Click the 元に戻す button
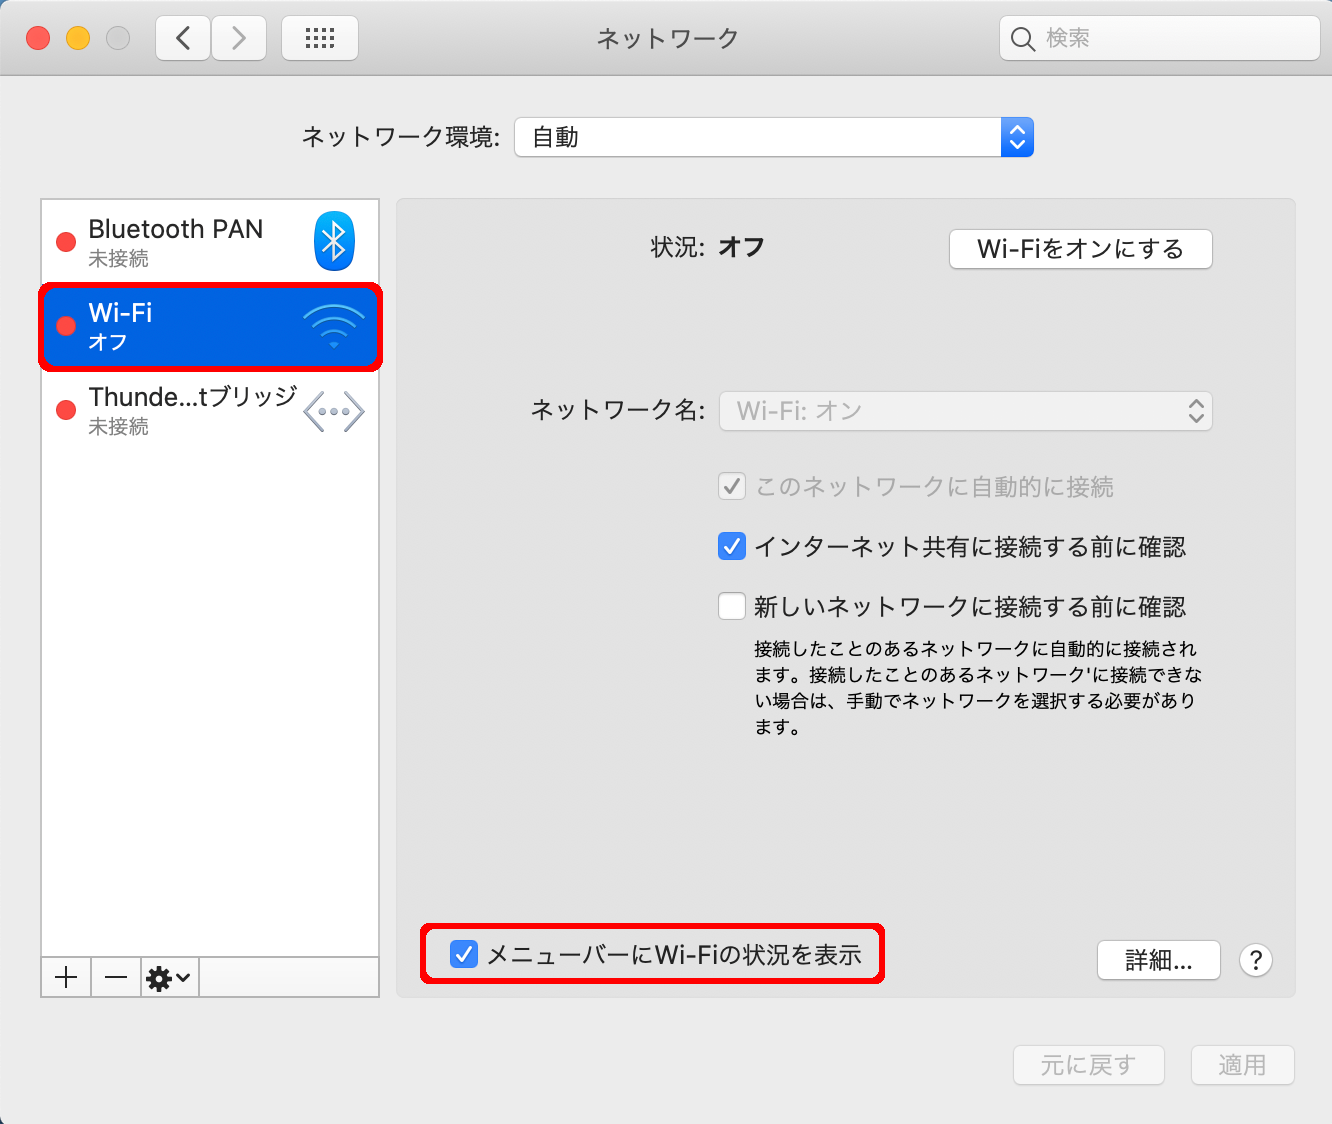 click(1089, 1065)
